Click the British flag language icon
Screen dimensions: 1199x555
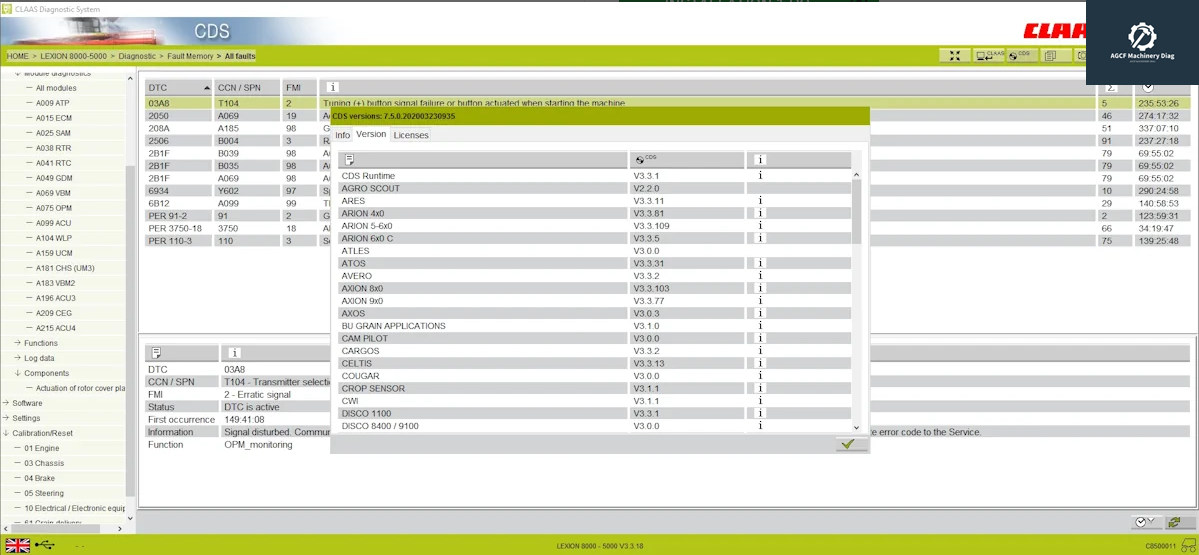click(x=18, y=545)
